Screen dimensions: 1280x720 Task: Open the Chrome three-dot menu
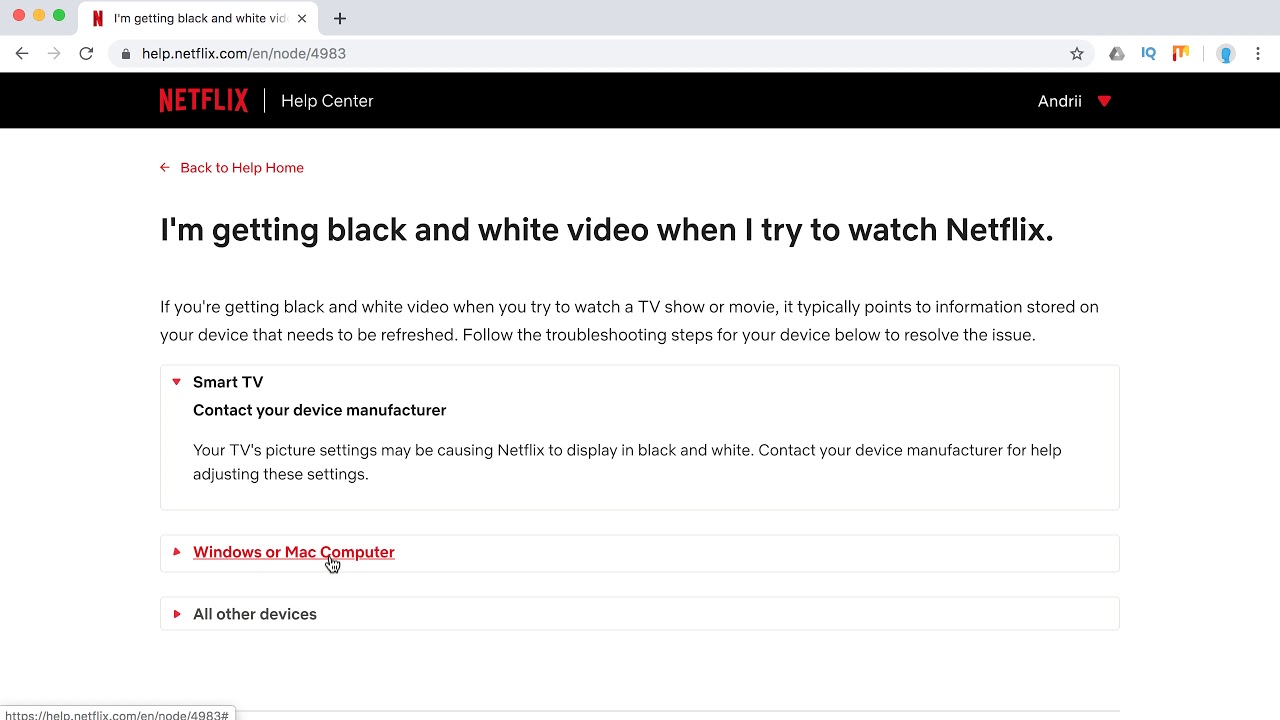tap(1258, 54)
